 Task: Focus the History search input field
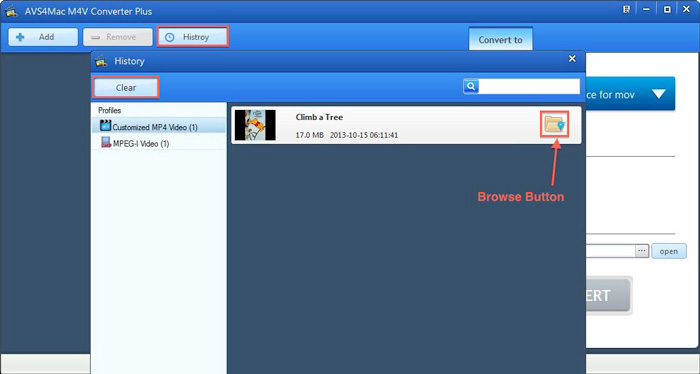pyautogui.click(x=529, y=86)
